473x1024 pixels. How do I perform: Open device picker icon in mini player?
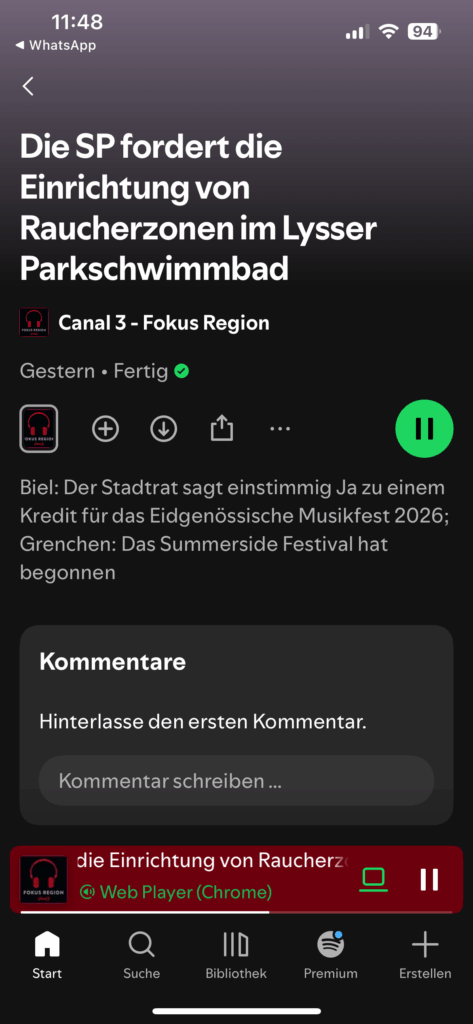point(374,880)
